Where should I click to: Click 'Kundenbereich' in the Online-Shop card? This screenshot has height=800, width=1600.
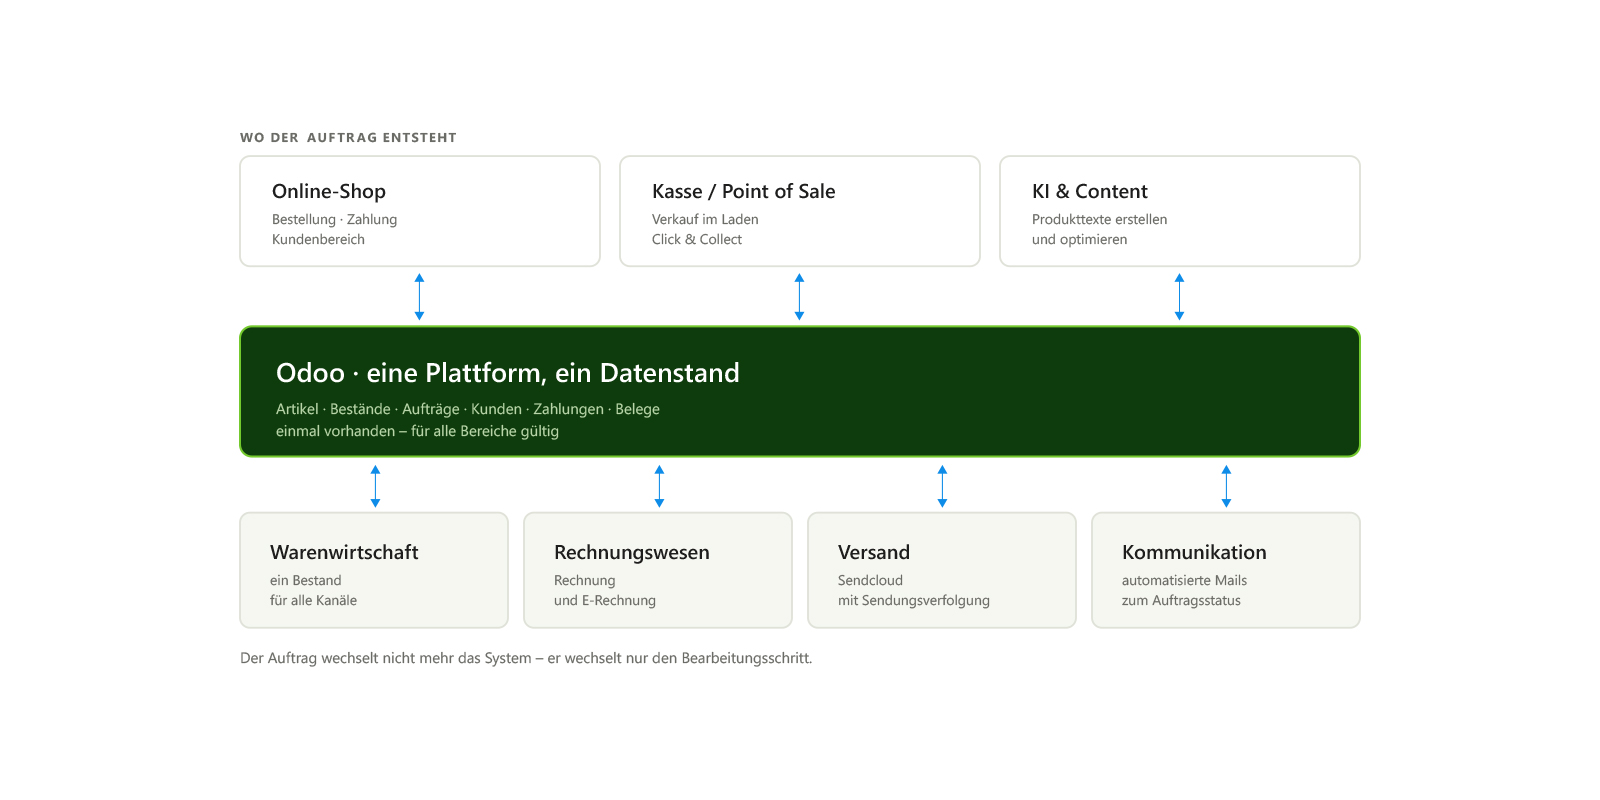click(318, 239)
